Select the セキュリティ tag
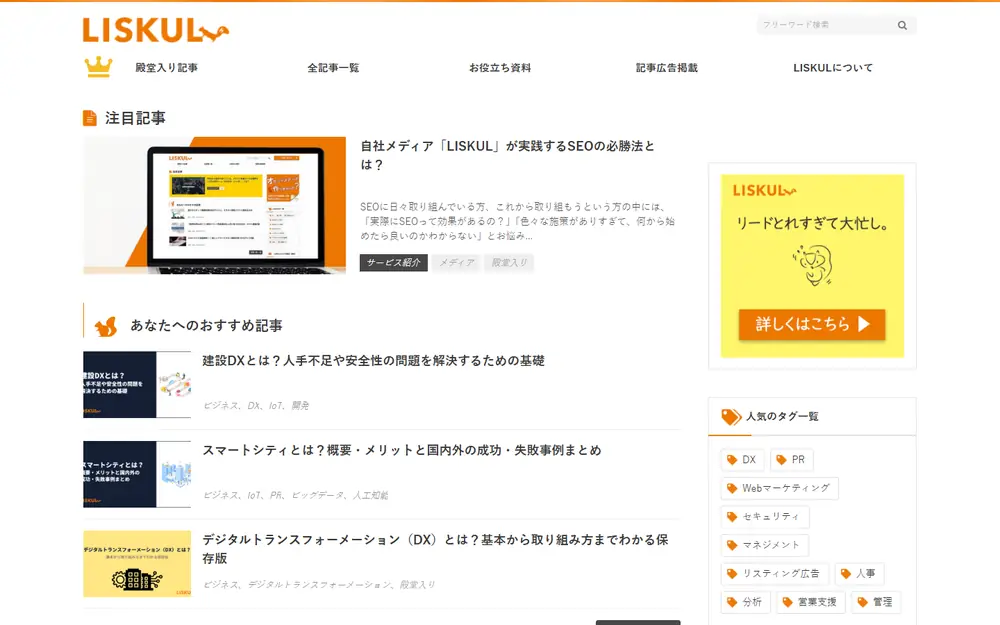The height and width of the screenshot is (625, 1000). (765, 517)
